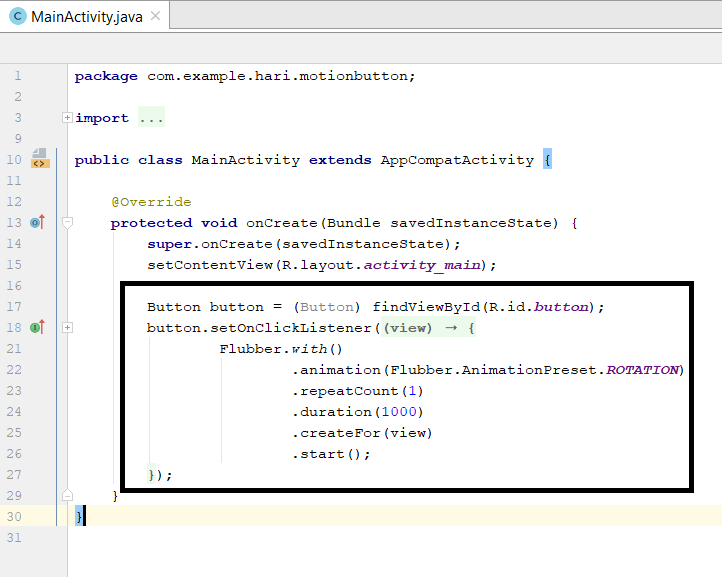
Task: Click the folded import ellipsis placeholder
Action: pyautogui.click(x=151, y=118)
